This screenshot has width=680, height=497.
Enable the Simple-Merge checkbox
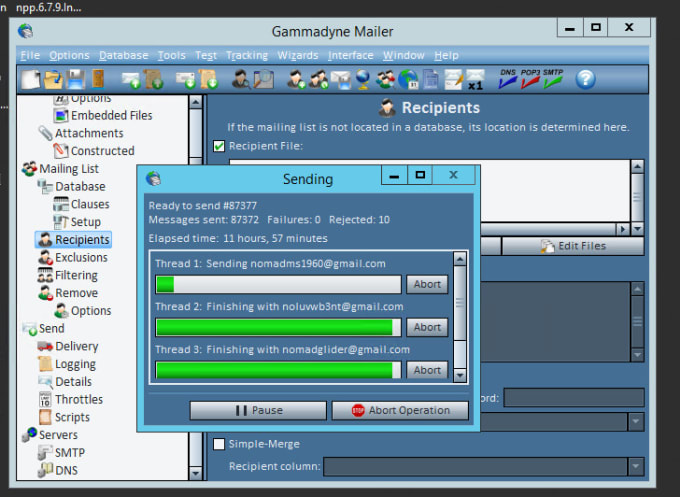pyautogui.click(x=219, y=443)
